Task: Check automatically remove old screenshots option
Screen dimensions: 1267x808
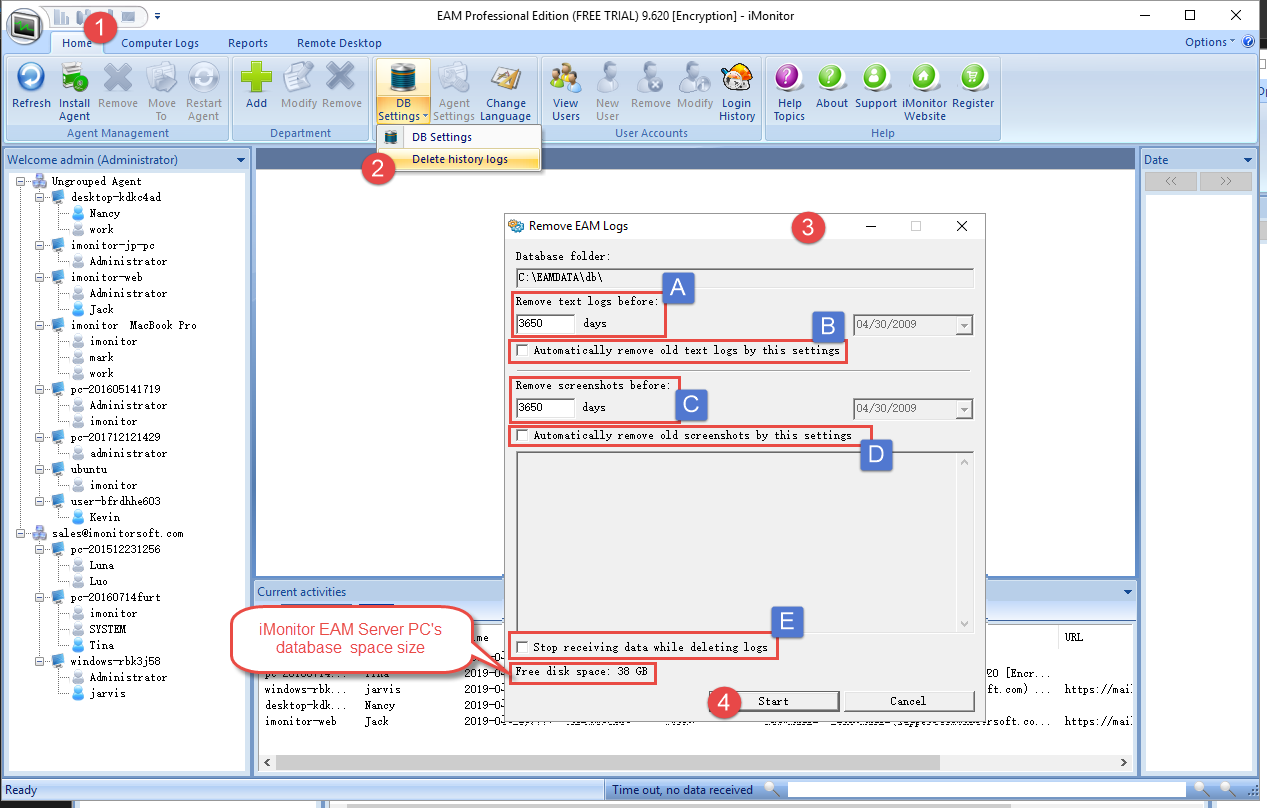Action: click(x=522, y=436)
